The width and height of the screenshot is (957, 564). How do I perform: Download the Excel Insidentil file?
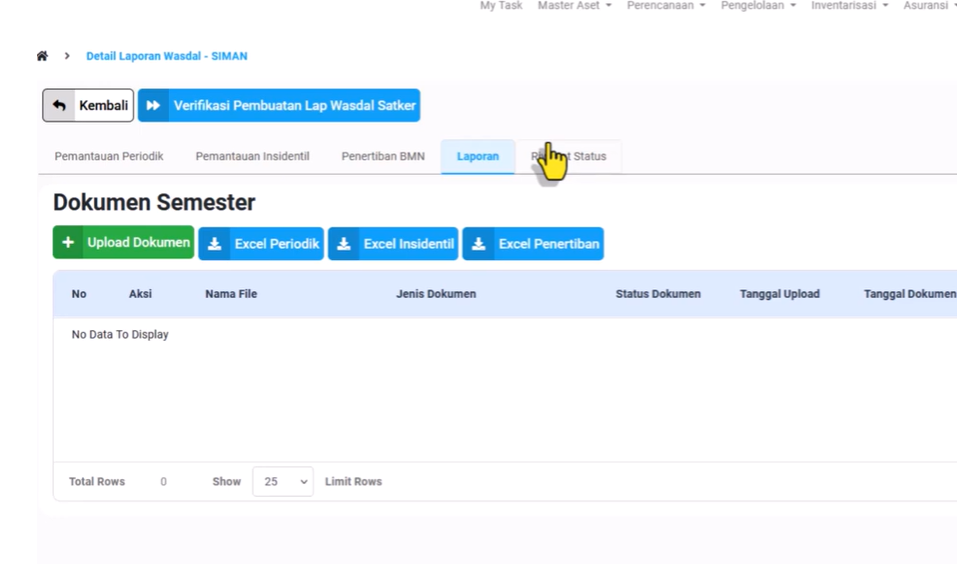tap(393, 244)
